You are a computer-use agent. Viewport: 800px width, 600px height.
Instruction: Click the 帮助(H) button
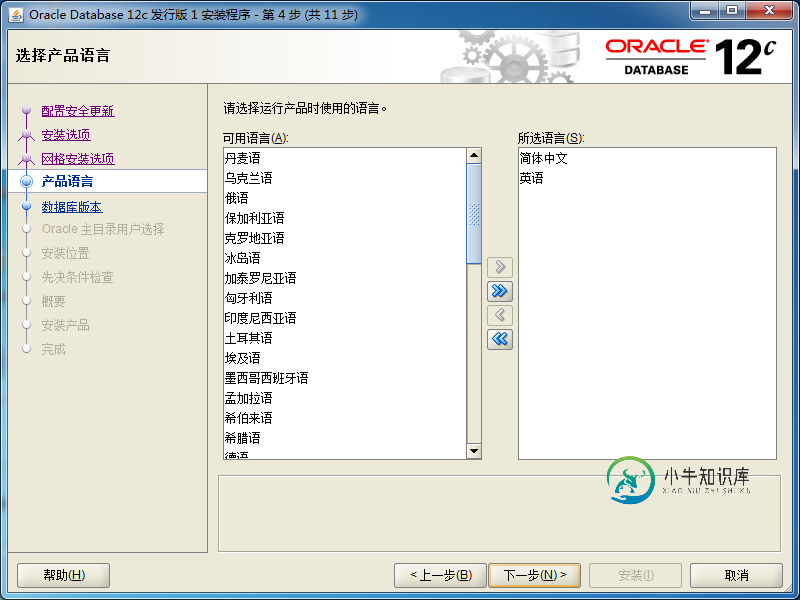coord(64,576)
